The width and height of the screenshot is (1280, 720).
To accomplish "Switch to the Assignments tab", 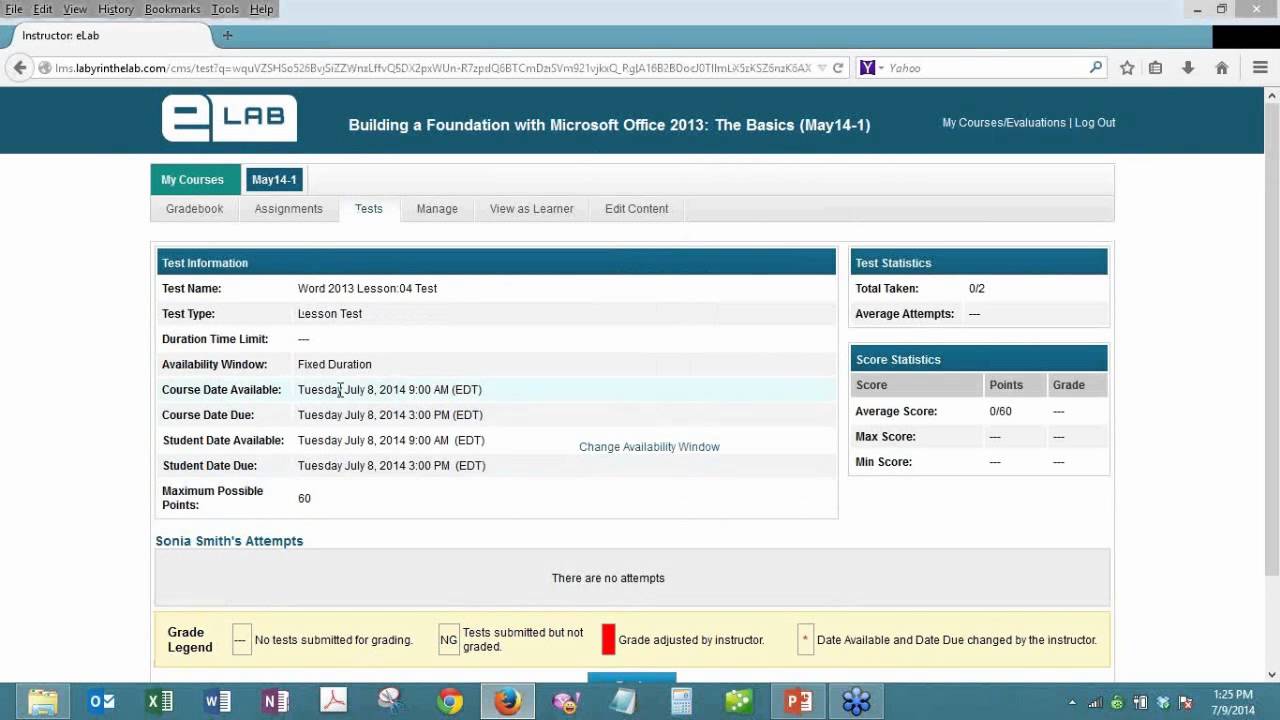I will [x=288, y=209].
